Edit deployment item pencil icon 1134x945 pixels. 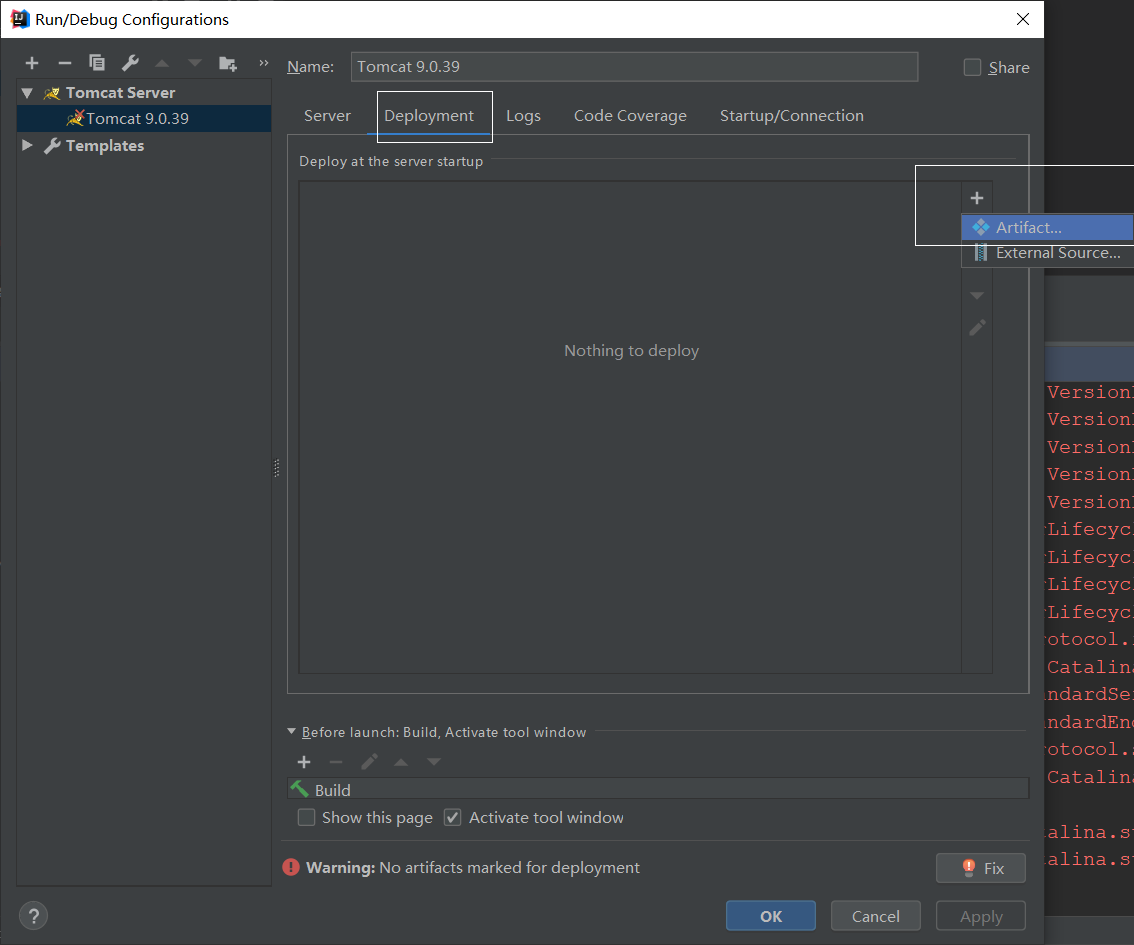point(977,328)
